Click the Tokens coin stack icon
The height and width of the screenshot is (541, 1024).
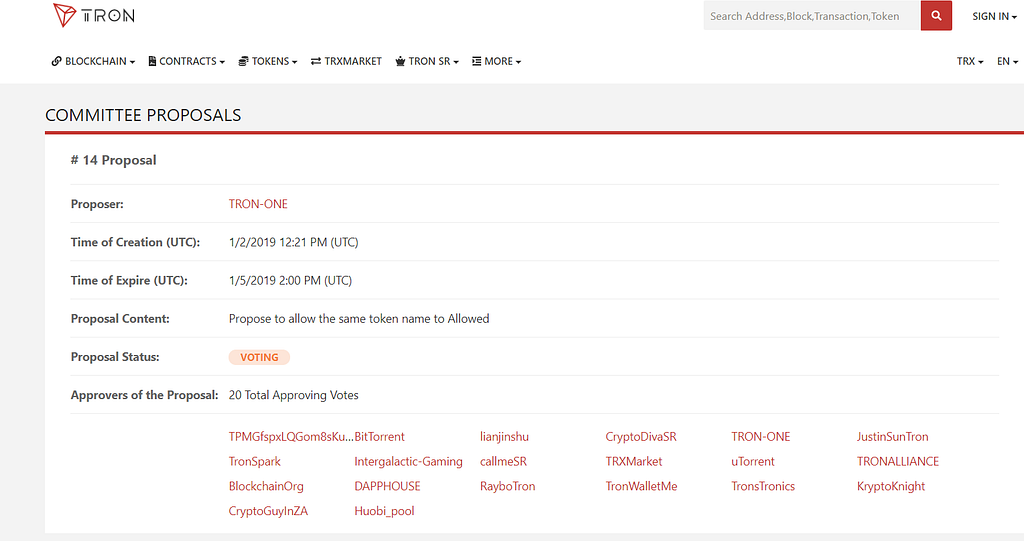coord(244,61)
